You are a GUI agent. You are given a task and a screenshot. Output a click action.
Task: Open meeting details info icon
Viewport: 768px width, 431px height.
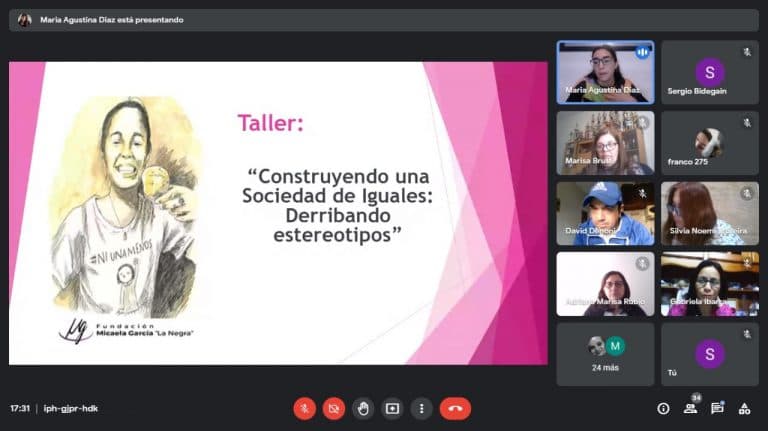pos(663,408)
